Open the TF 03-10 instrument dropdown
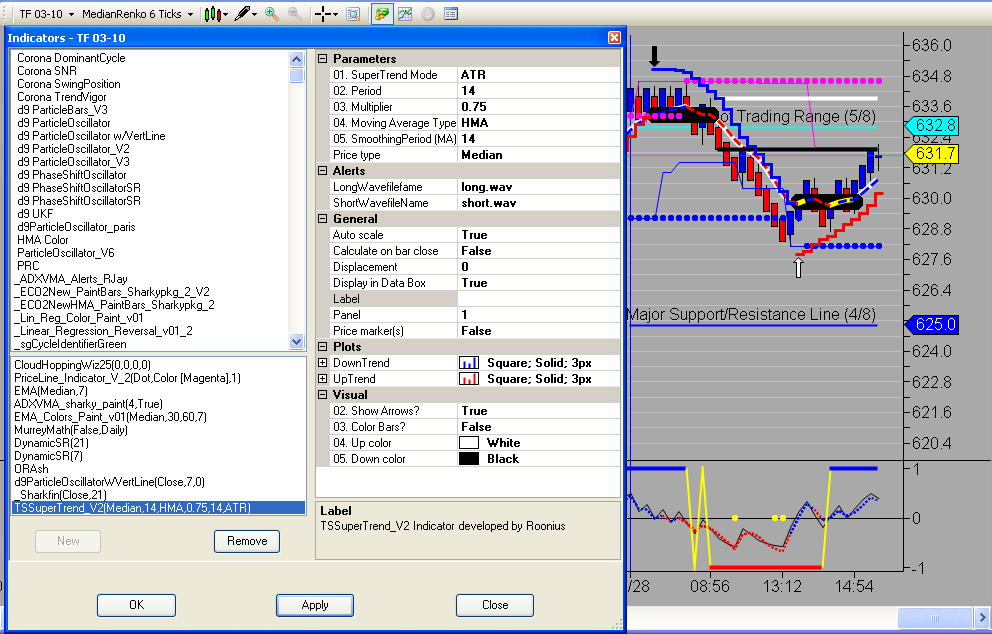The image size is (992, 634). click(x=71, y=14)
